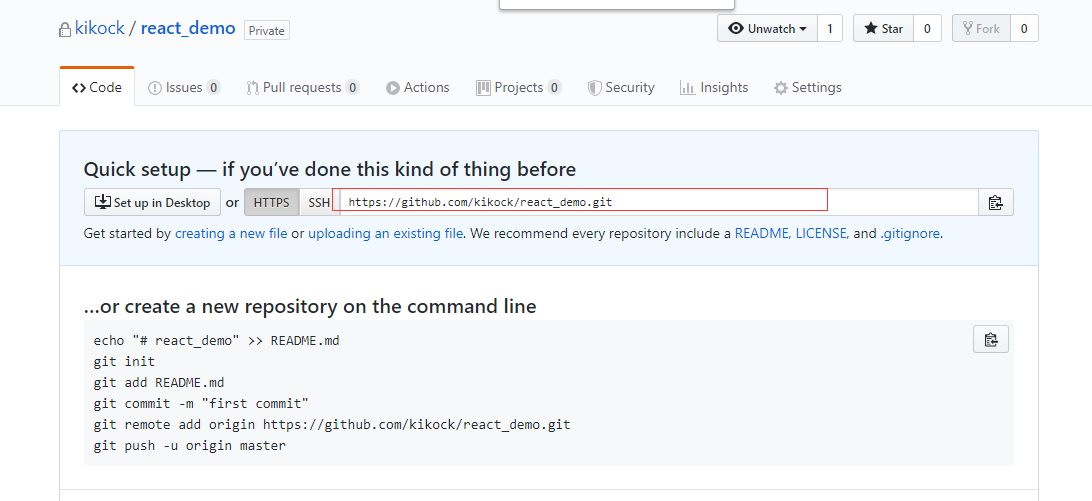Screen dimensions: 1092x501
Task: Open the LICENSE recommendation link
Action: [822, 233]
